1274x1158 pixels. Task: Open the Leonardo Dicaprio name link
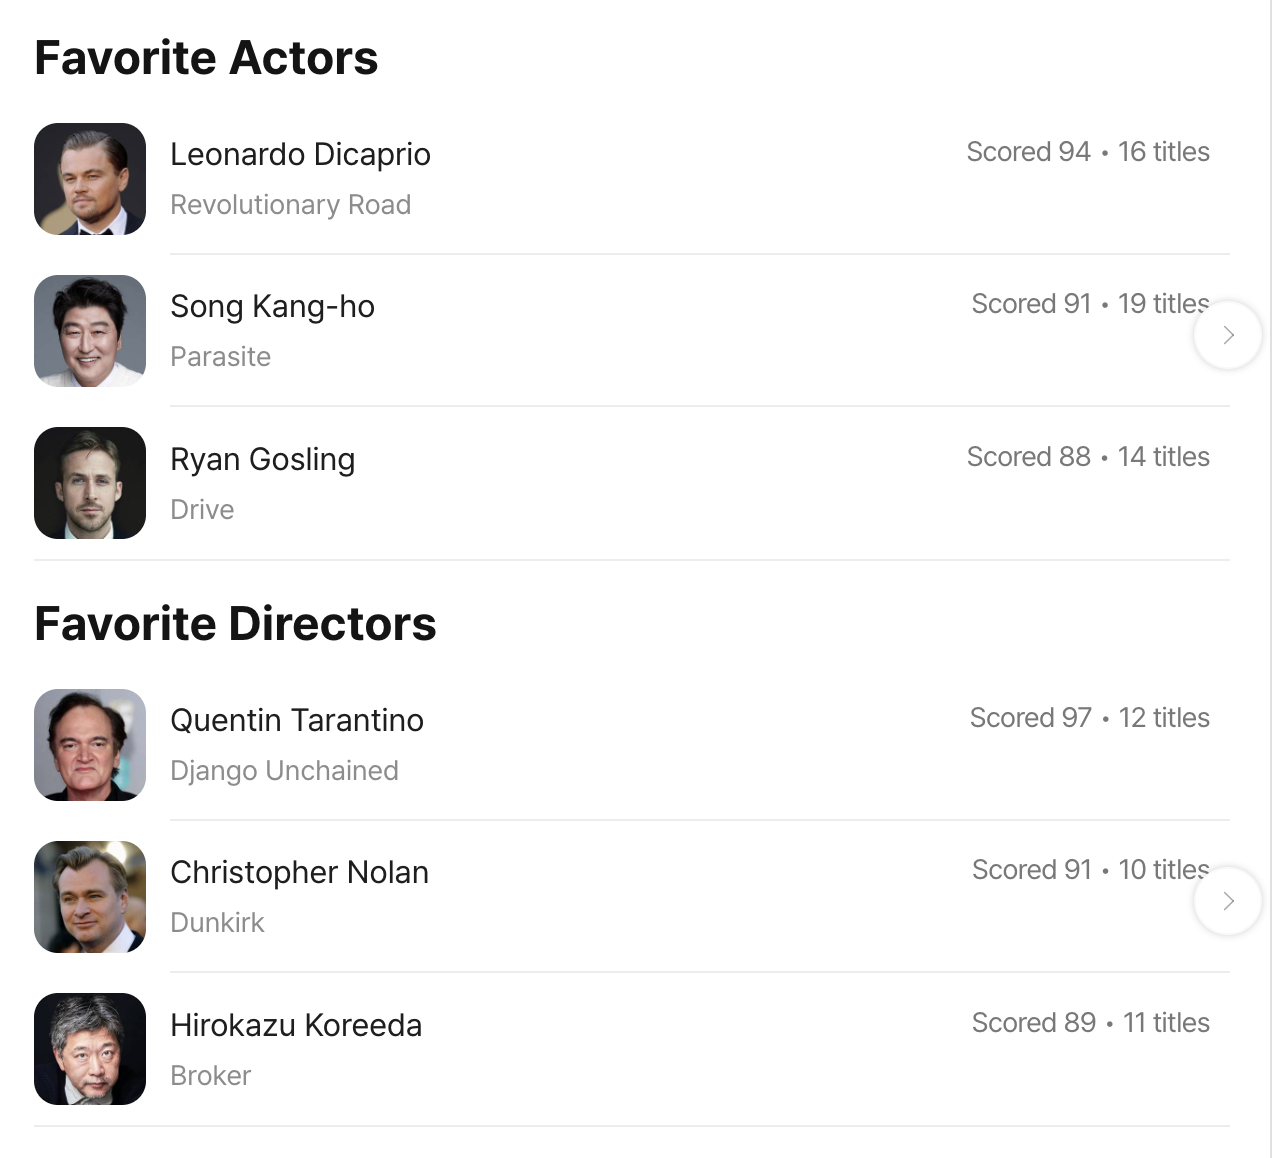point(300,155)
